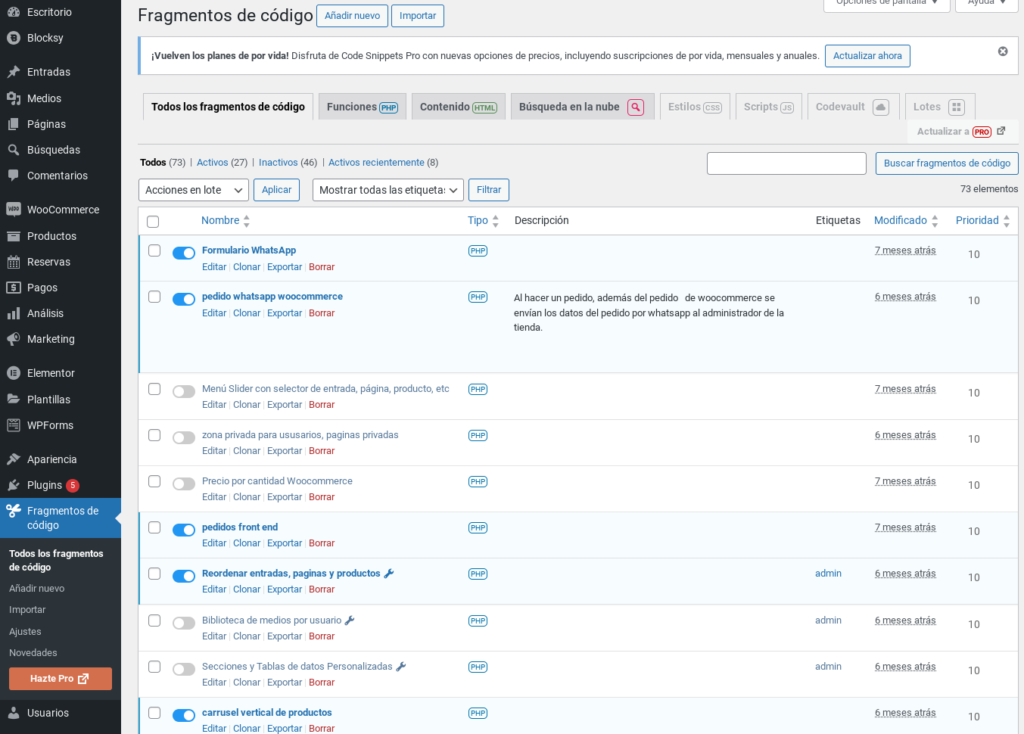Click the Blocksy theme icon

[x=13, y=38]
